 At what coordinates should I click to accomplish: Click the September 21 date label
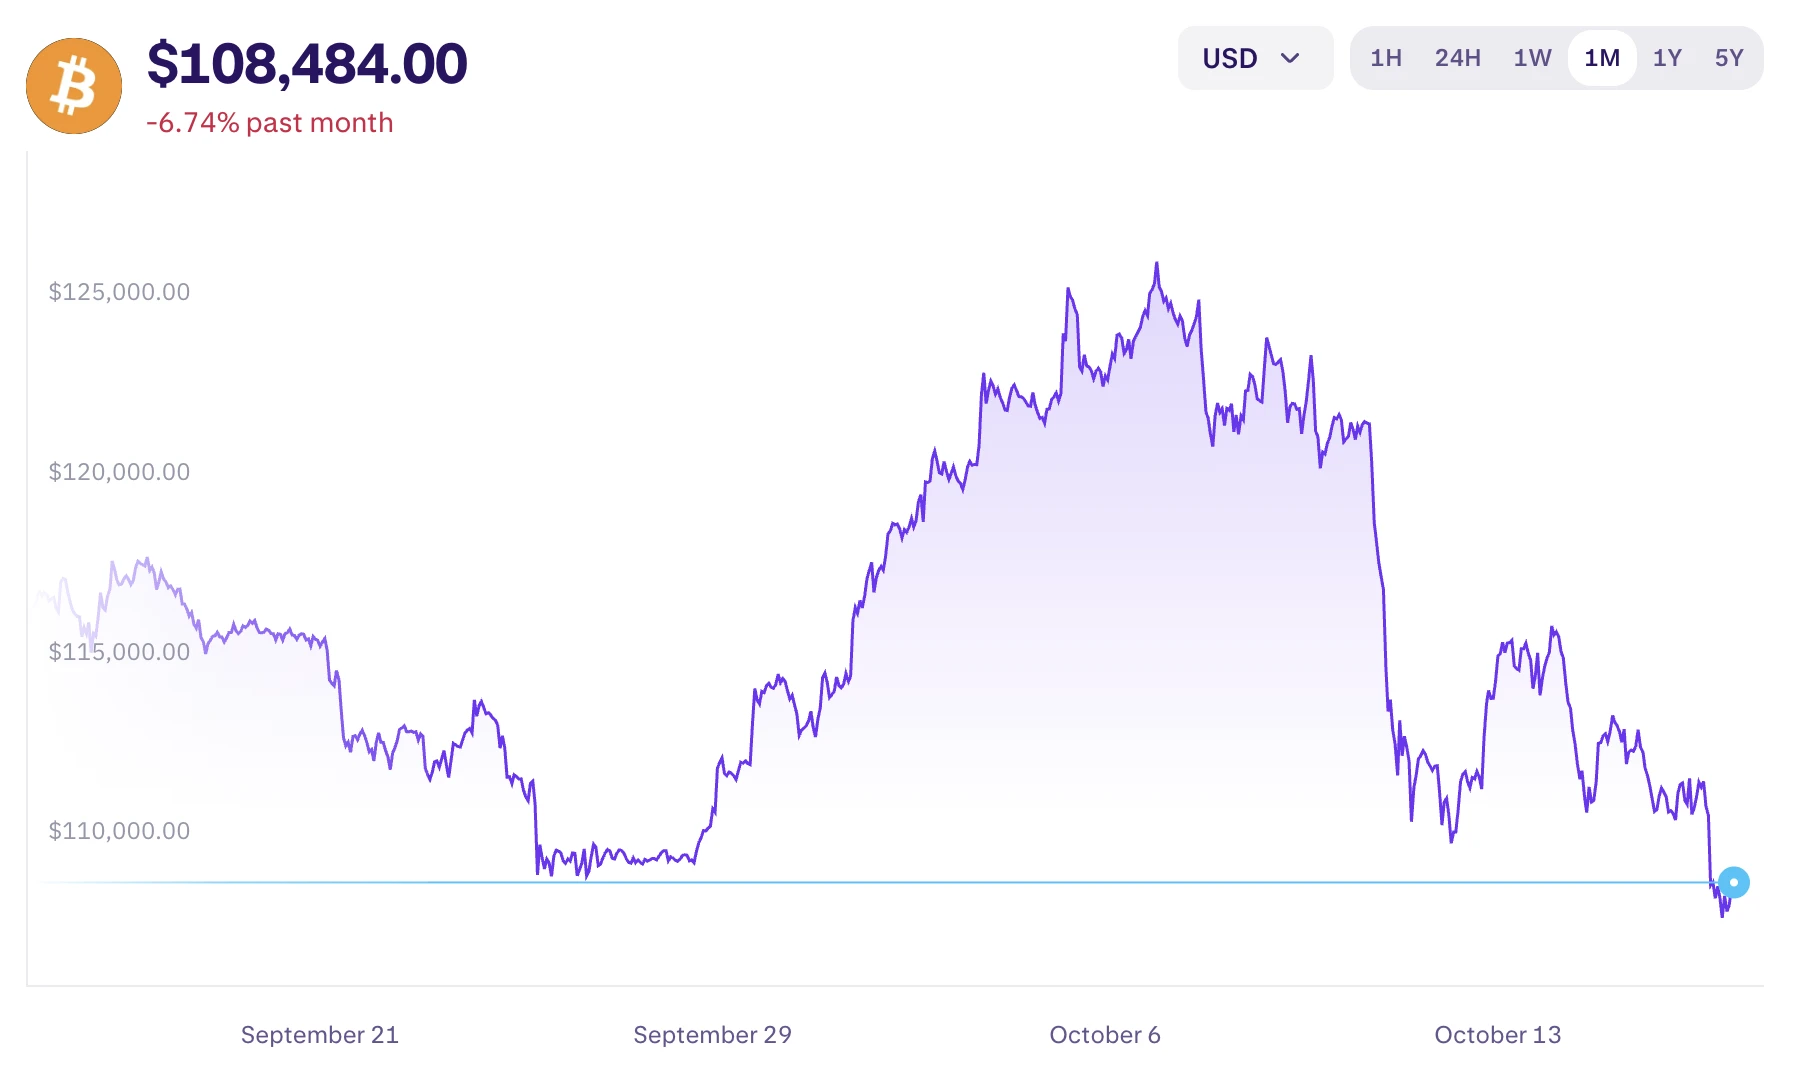(x=320, y=1035)
